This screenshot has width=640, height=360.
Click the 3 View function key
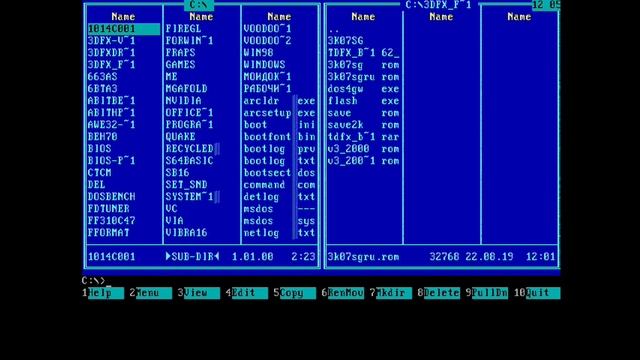click(199, 293)
